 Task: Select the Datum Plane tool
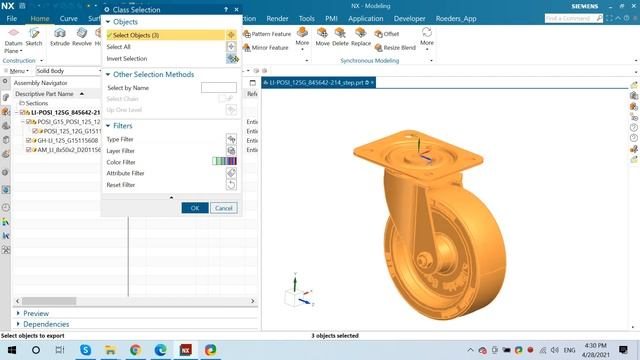coord(13,40)
